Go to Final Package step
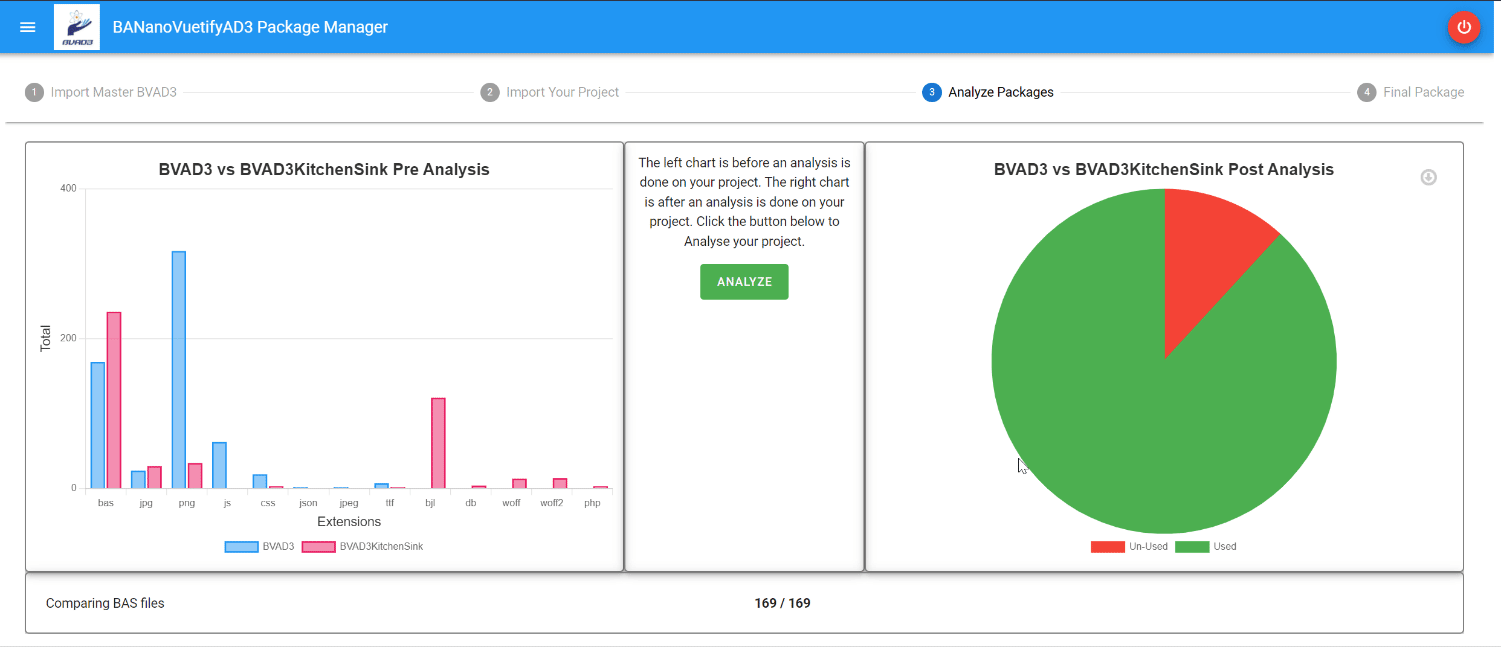The width and height of the screenshot is (1501, 647). 1424,92
